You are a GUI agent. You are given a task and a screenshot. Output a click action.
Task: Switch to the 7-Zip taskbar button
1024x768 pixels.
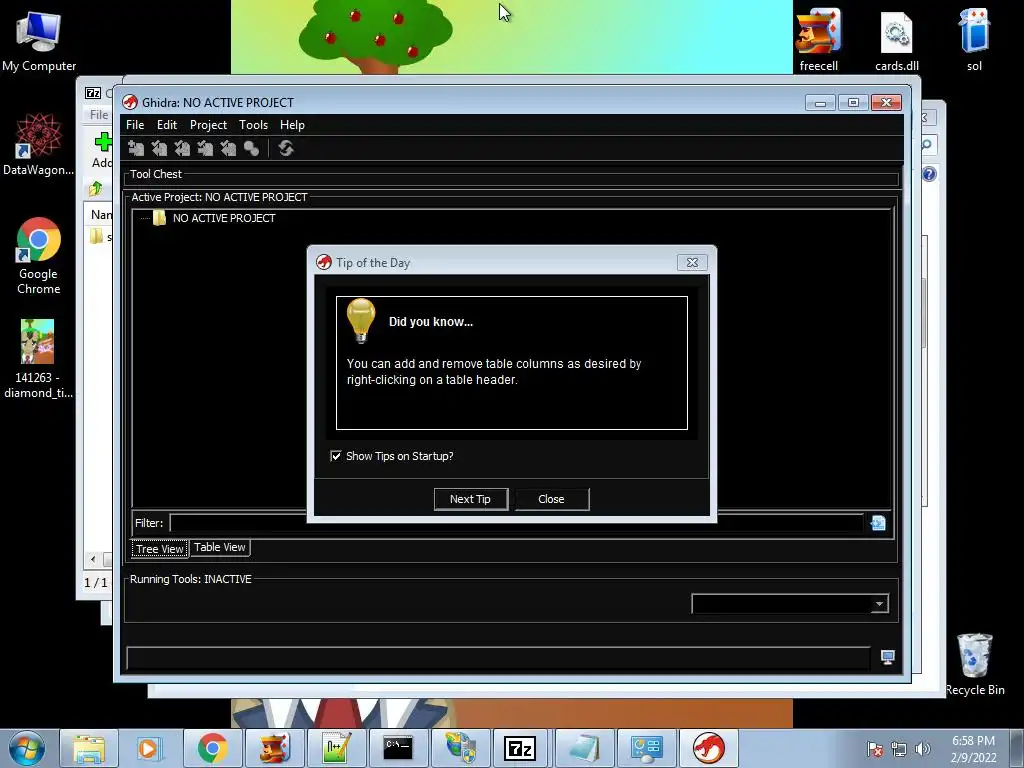click(521, 748)
